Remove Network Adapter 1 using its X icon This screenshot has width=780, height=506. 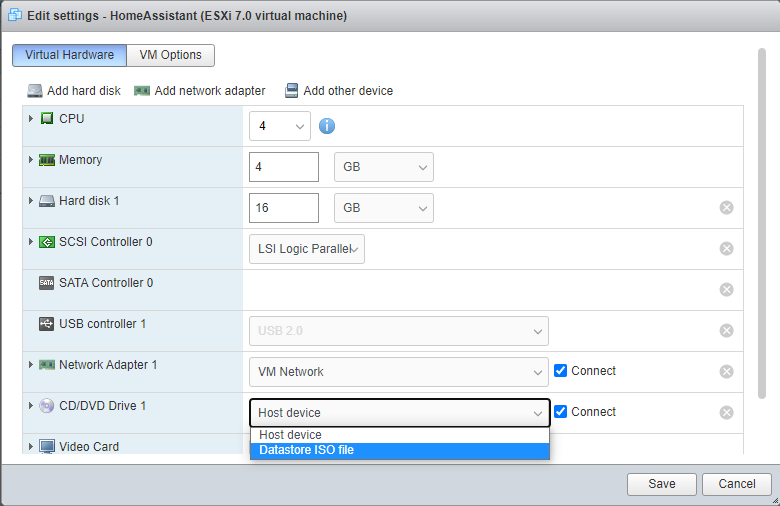coord(727,372)
